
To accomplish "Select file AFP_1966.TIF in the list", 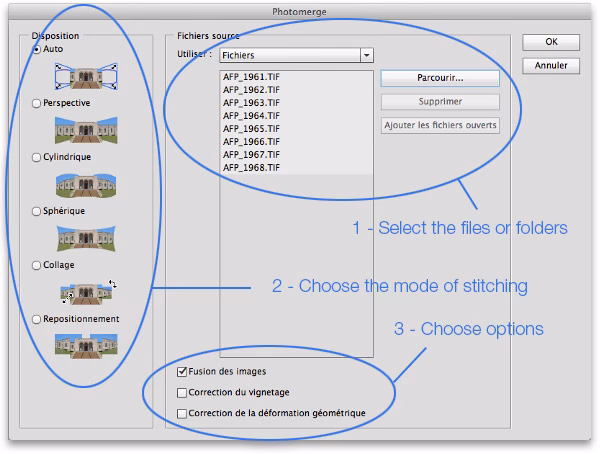I will (296, 142).
